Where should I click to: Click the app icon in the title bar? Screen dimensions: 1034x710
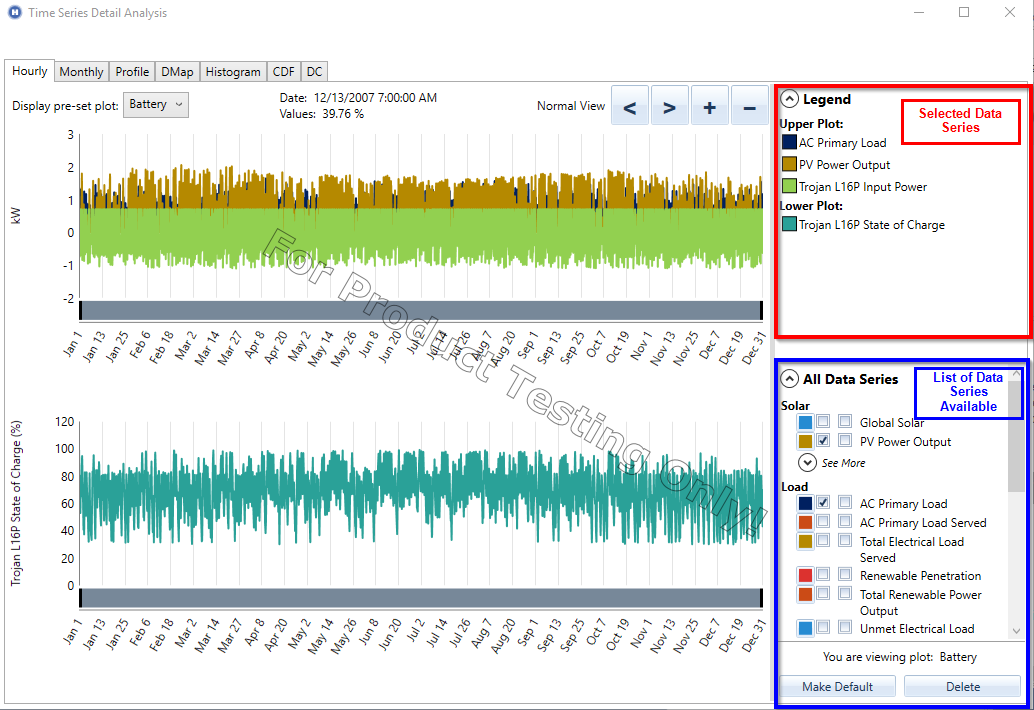pyautogui.click(x=13, y=13)
